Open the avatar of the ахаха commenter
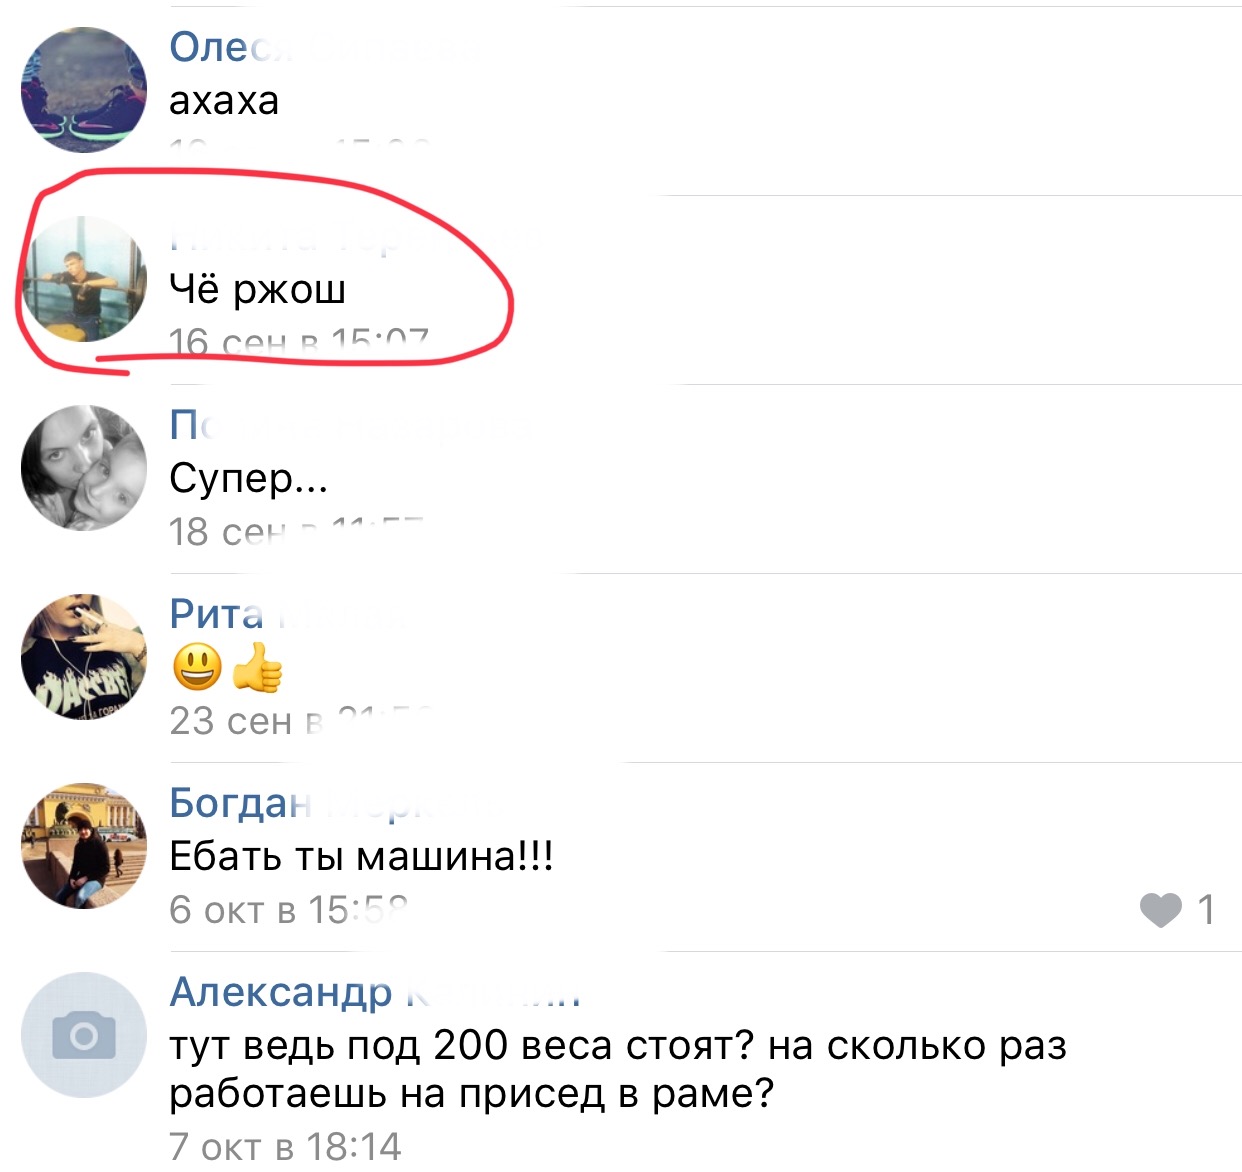Screen dimensions: 1242x1172 point(84,90)
